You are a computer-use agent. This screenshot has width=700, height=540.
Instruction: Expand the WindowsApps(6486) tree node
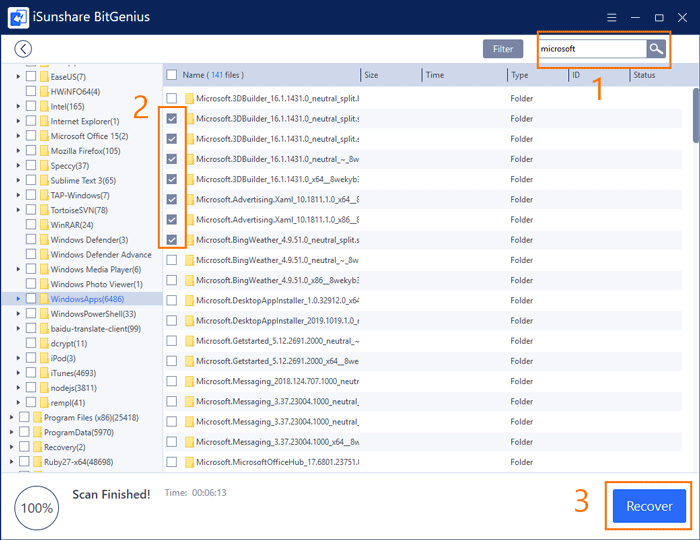click(x=18, y=299)
